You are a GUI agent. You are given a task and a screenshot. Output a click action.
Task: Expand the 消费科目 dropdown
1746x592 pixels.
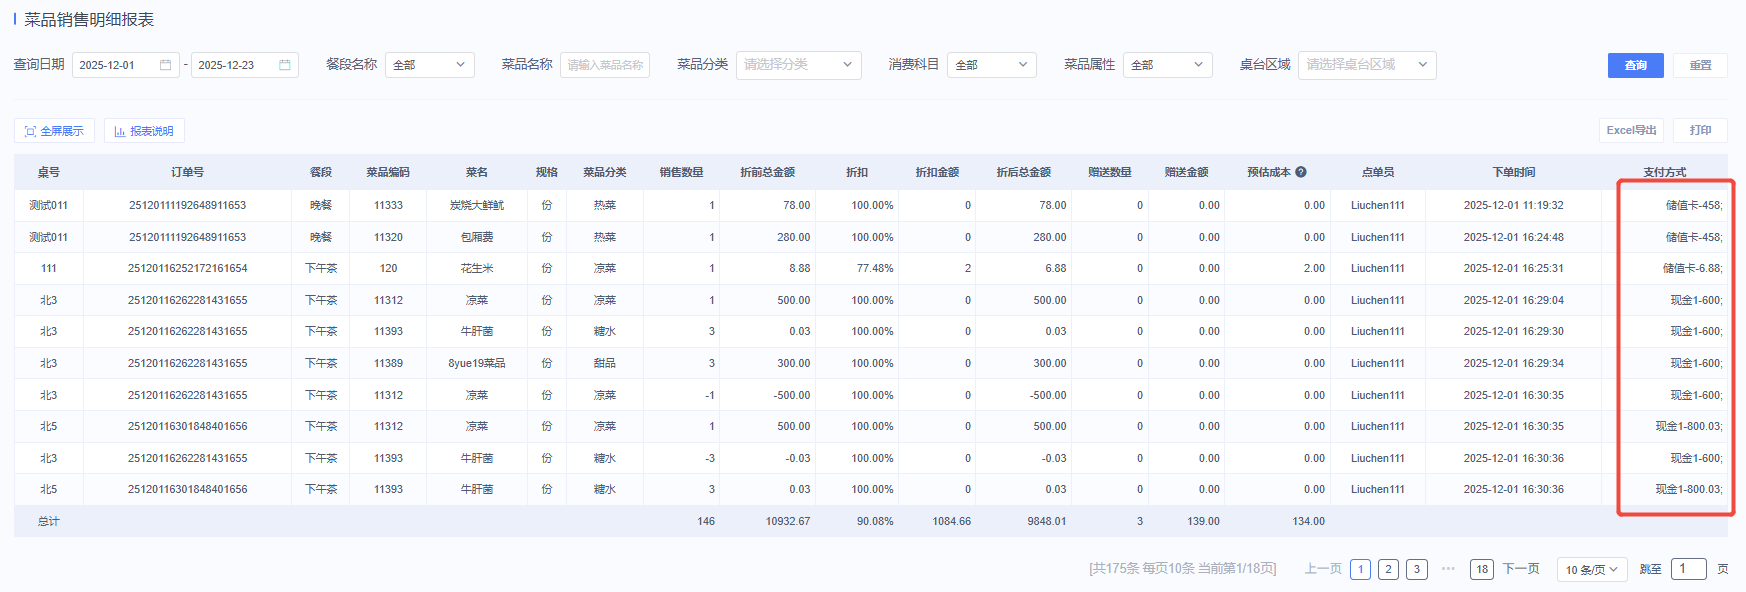(x=991, y=65)
